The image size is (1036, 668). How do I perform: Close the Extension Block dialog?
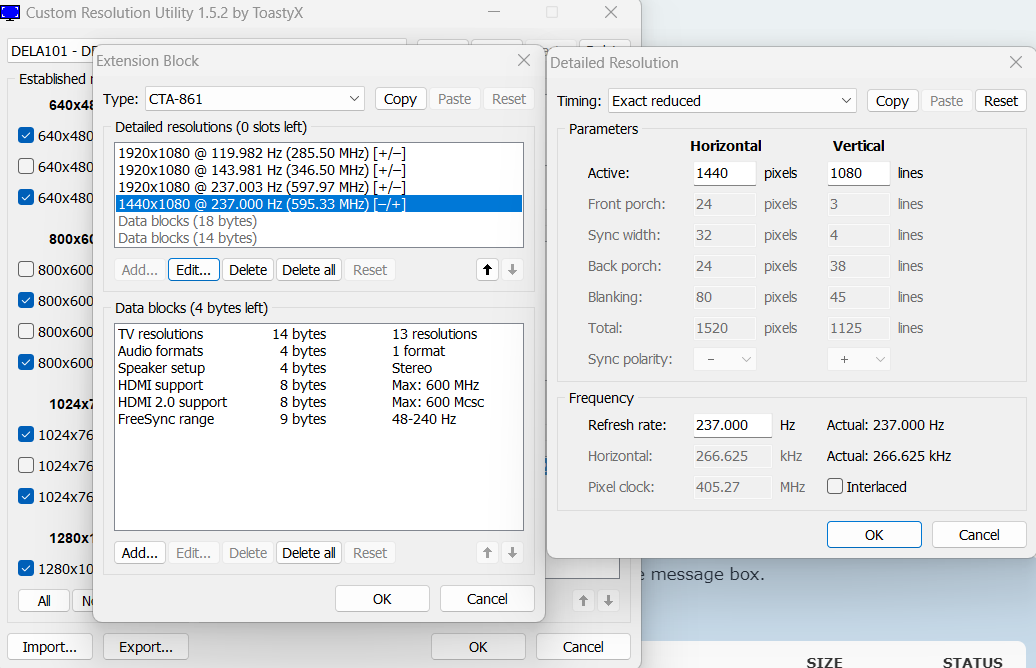[x=523, y=61]
